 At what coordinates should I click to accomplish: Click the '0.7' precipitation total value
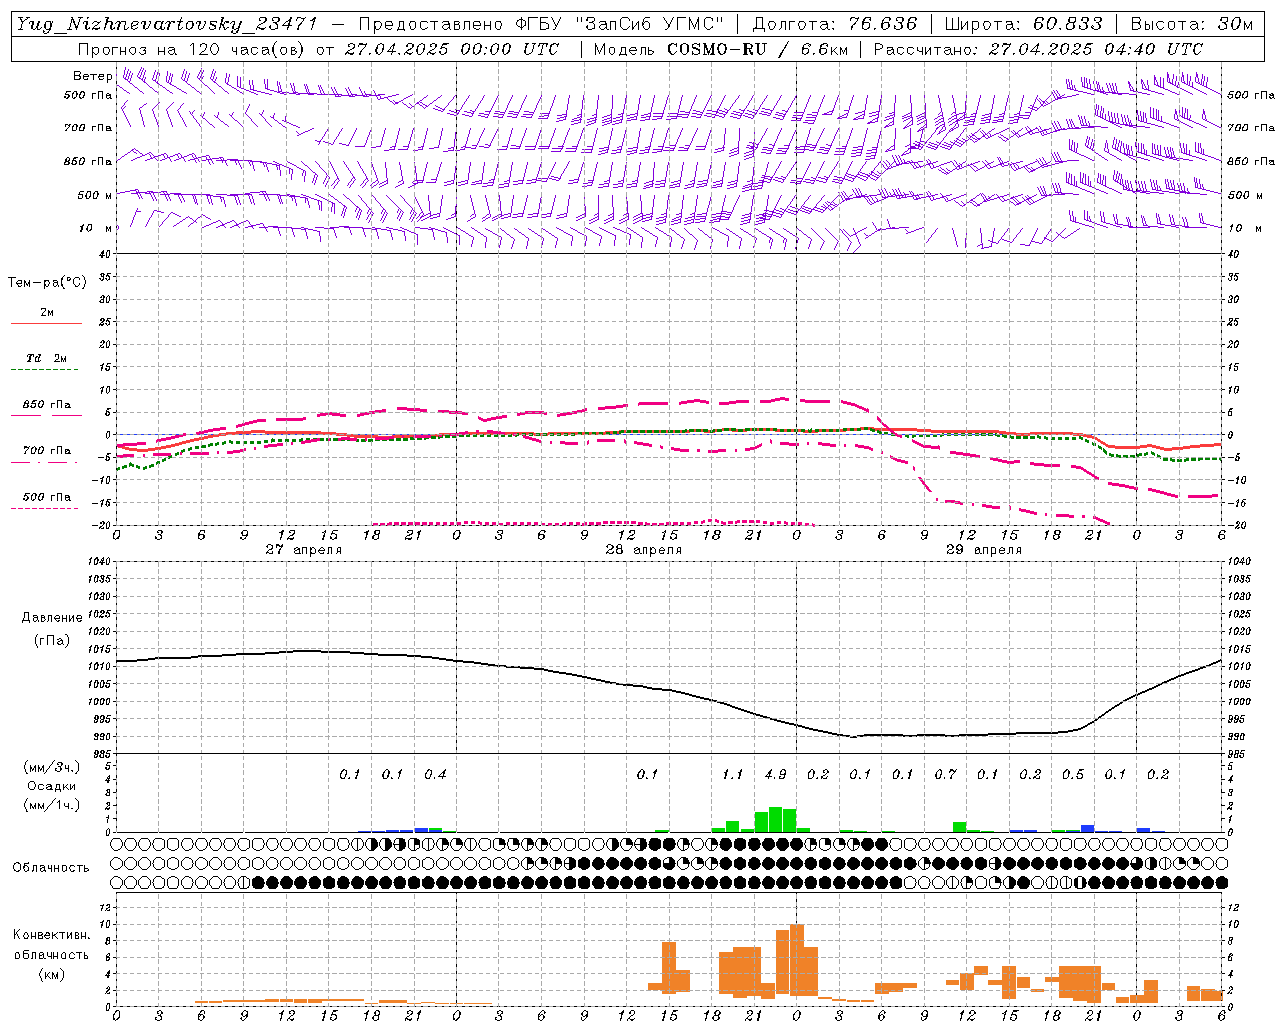click(x=945, y=775)
